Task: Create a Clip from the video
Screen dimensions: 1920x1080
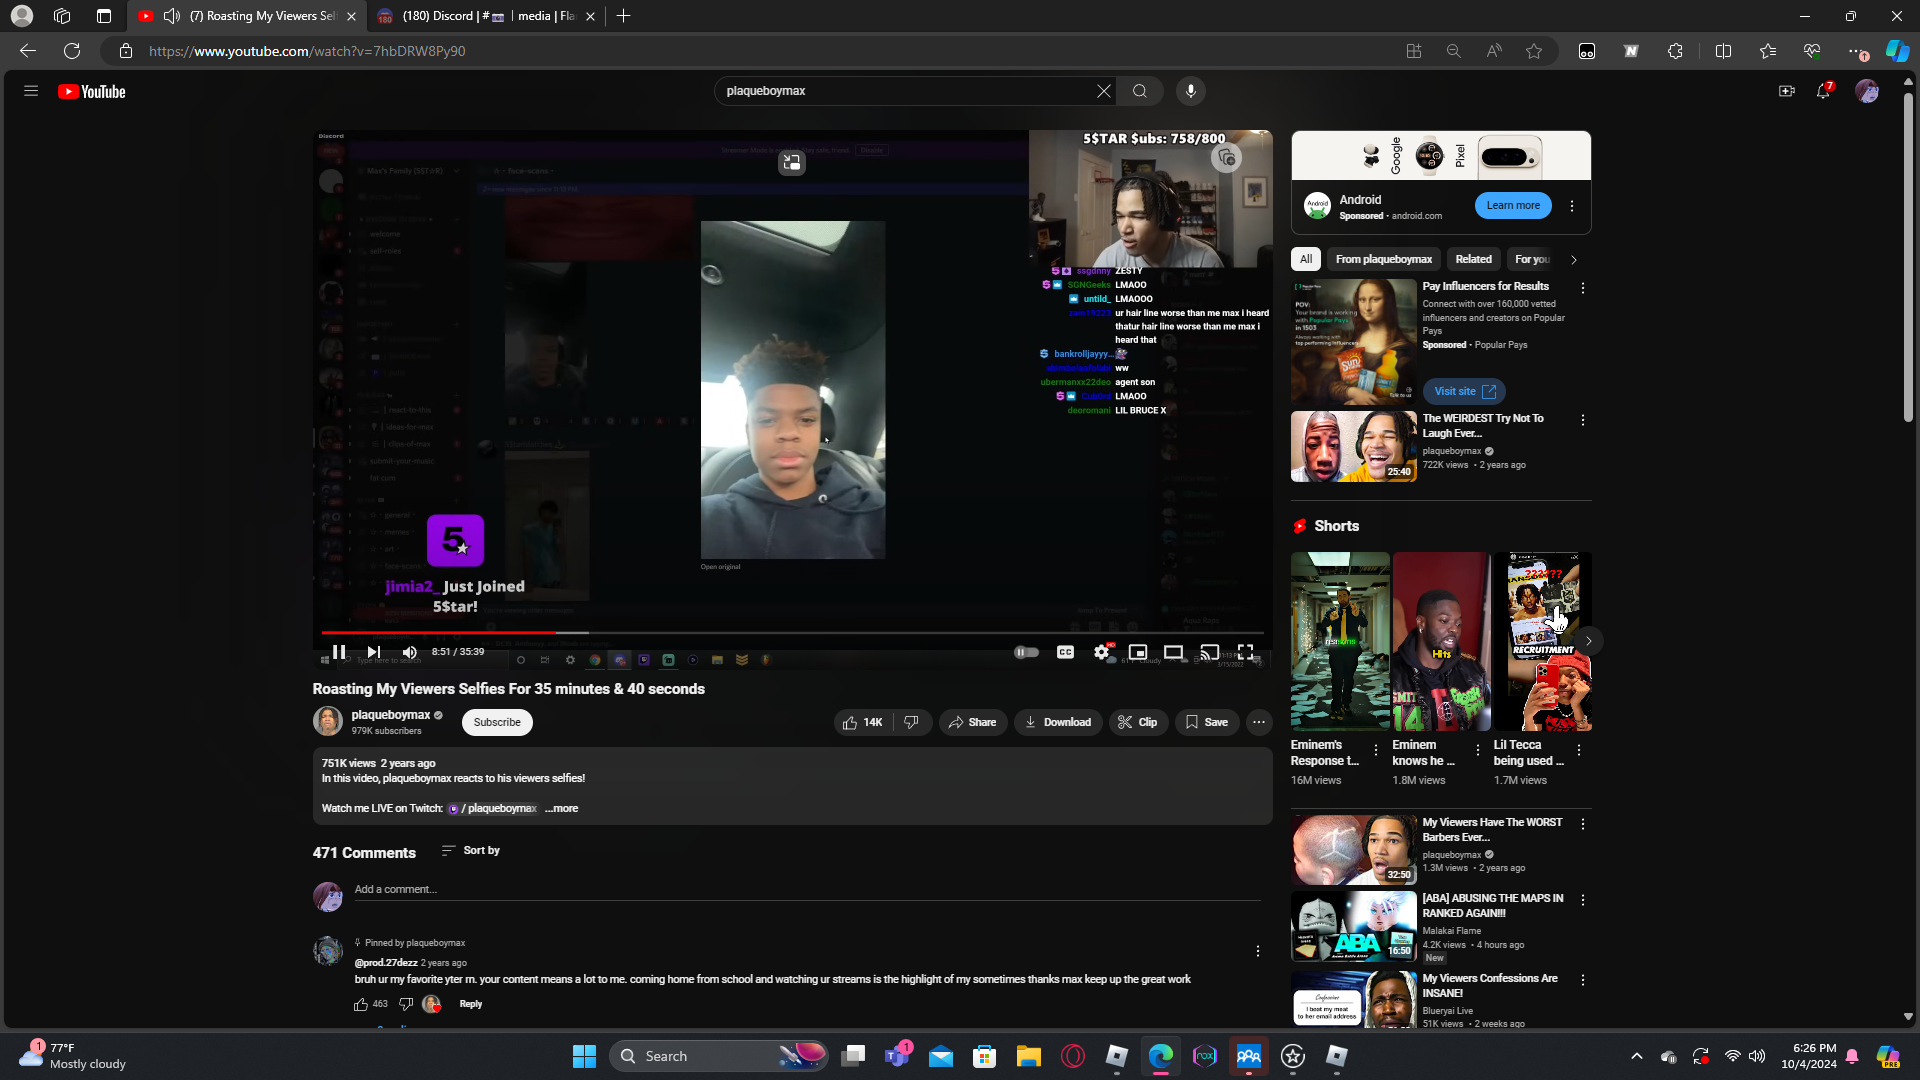Action: pos(1138,722)
